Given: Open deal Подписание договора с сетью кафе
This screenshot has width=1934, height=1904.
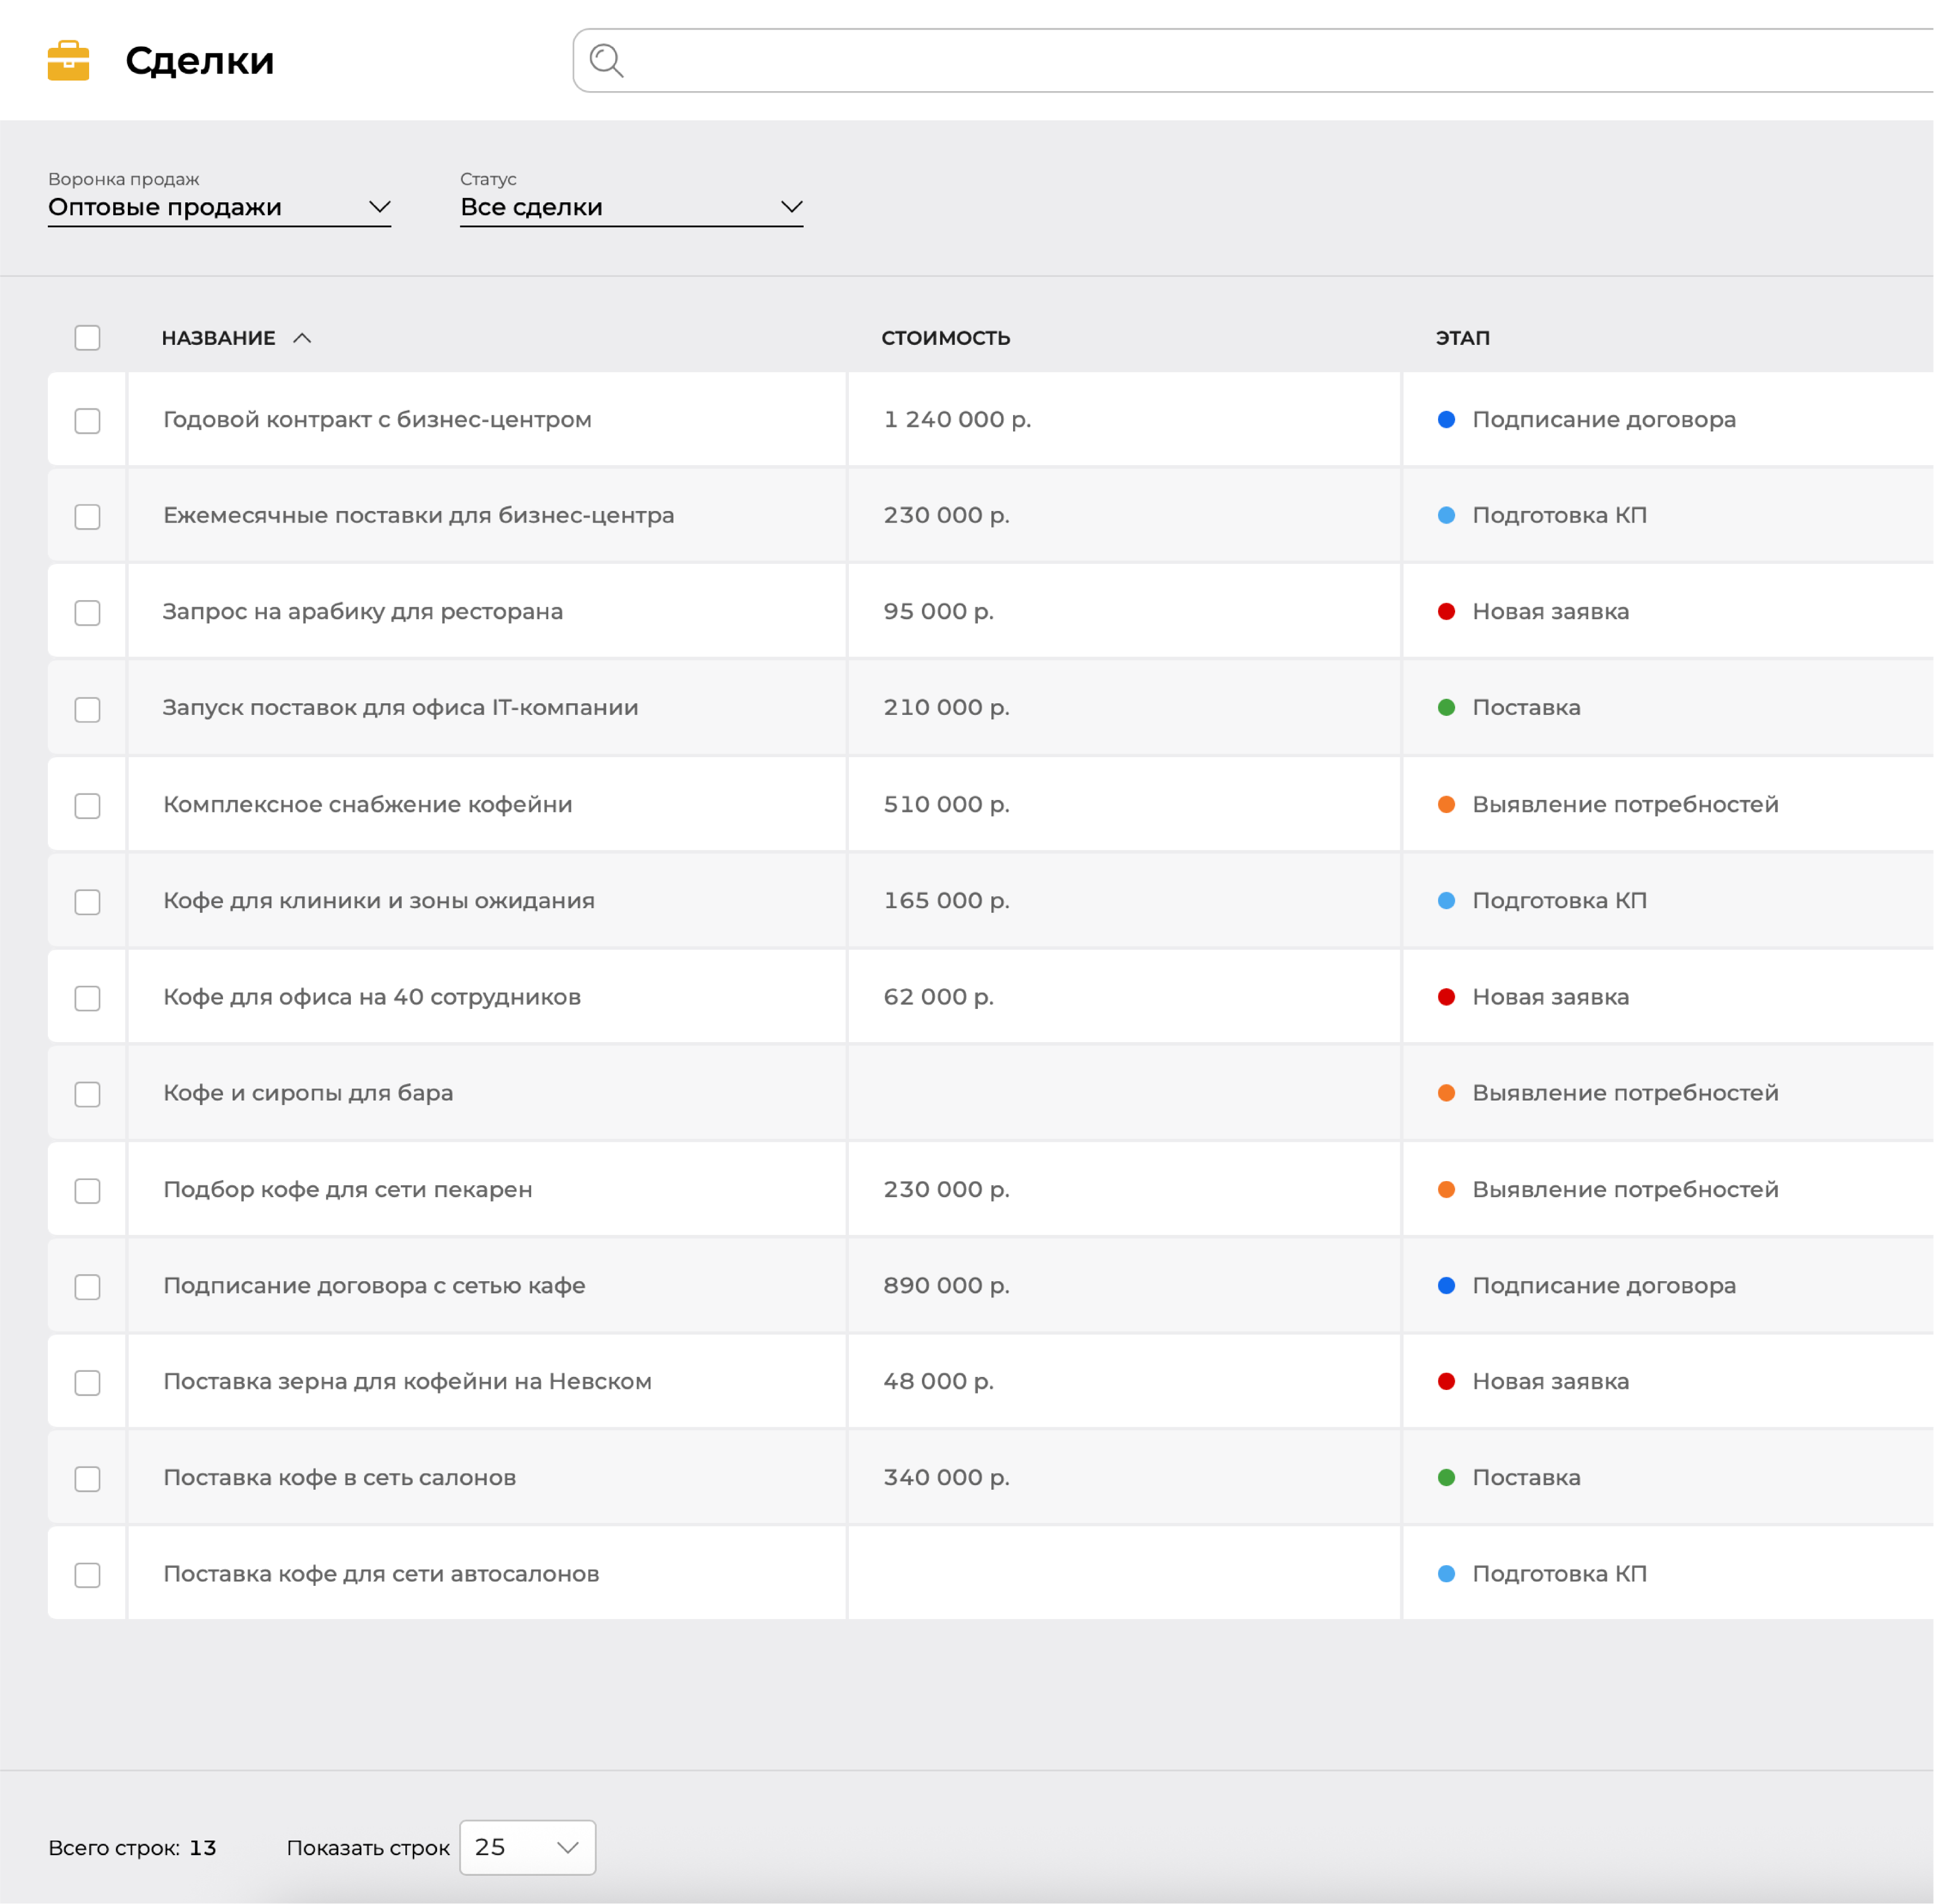Looking at the screenshot, I should pyautogui.click(x=374, y=1285).
